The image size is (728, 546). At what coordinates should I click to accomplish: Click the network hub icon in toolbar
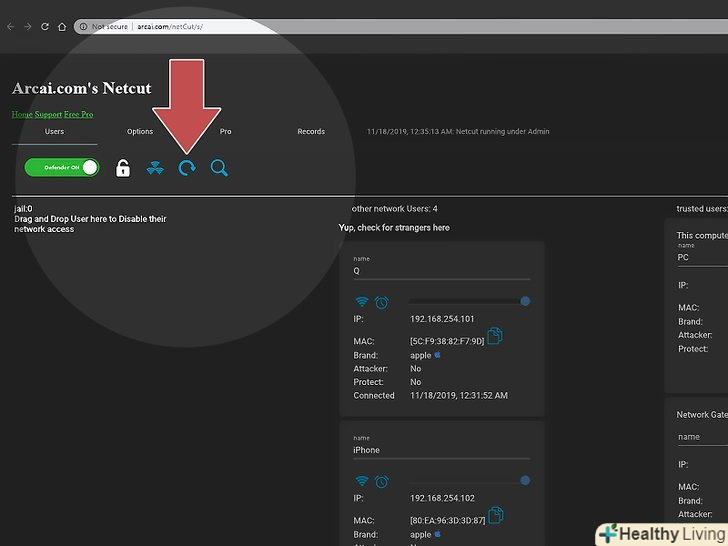point(155,168)
